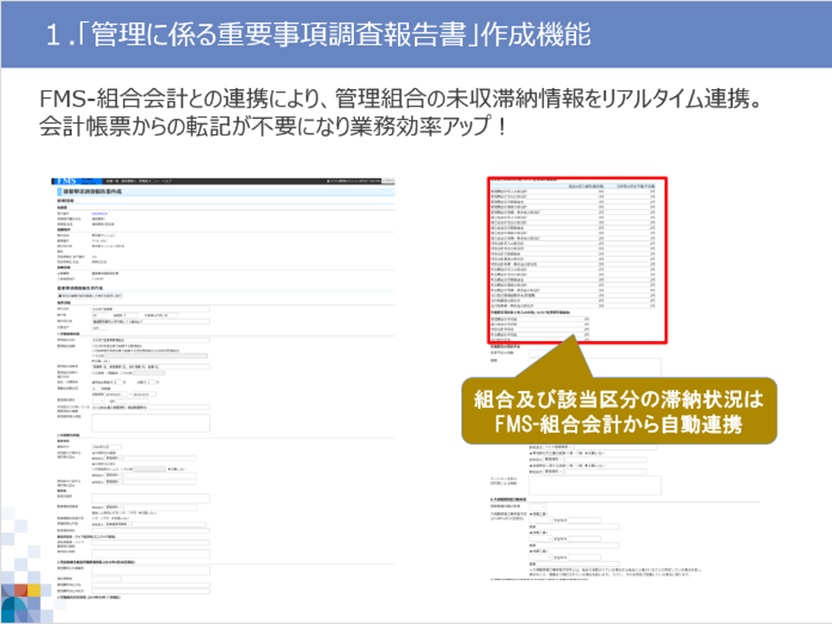Click the callout line 組合及び該当区分の滞納状況は
The height and width of the screenshot is (624, 832).
[619, 399]
